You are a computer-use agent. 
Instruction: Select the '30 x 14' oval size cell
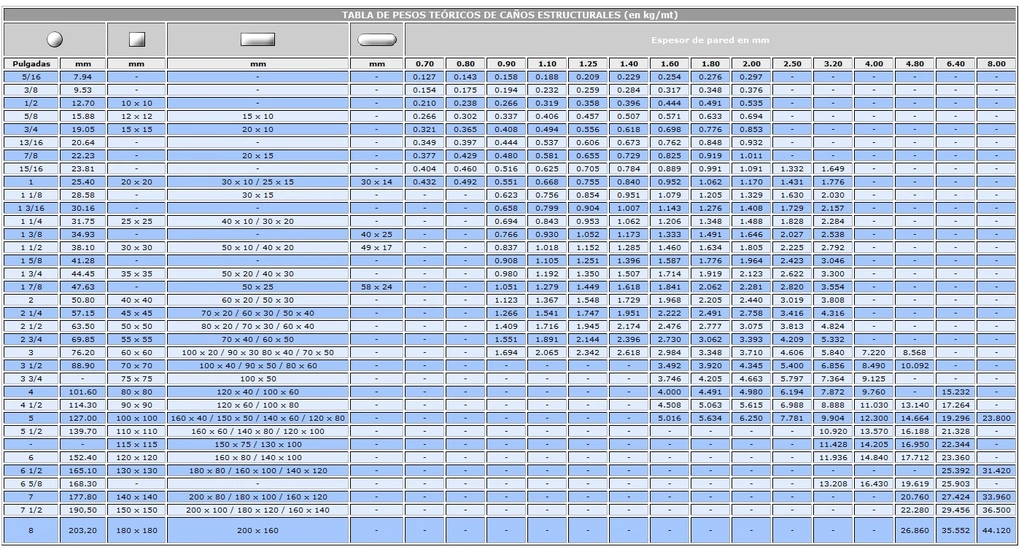(376, 181)
